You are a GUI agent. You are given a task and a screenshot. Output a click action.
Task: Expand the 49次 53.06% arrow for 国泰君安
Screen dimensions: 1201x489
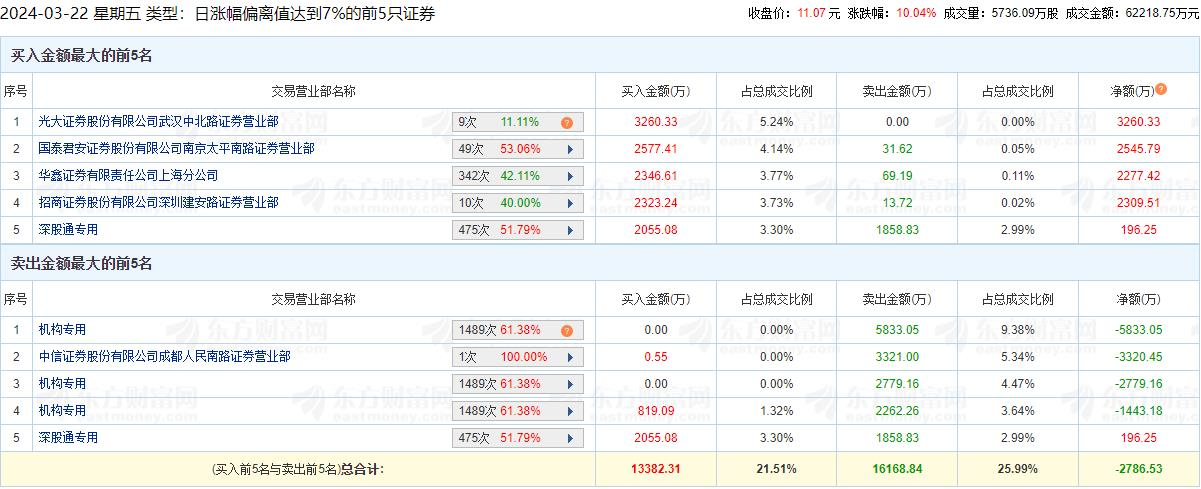[x=569, y=149]
